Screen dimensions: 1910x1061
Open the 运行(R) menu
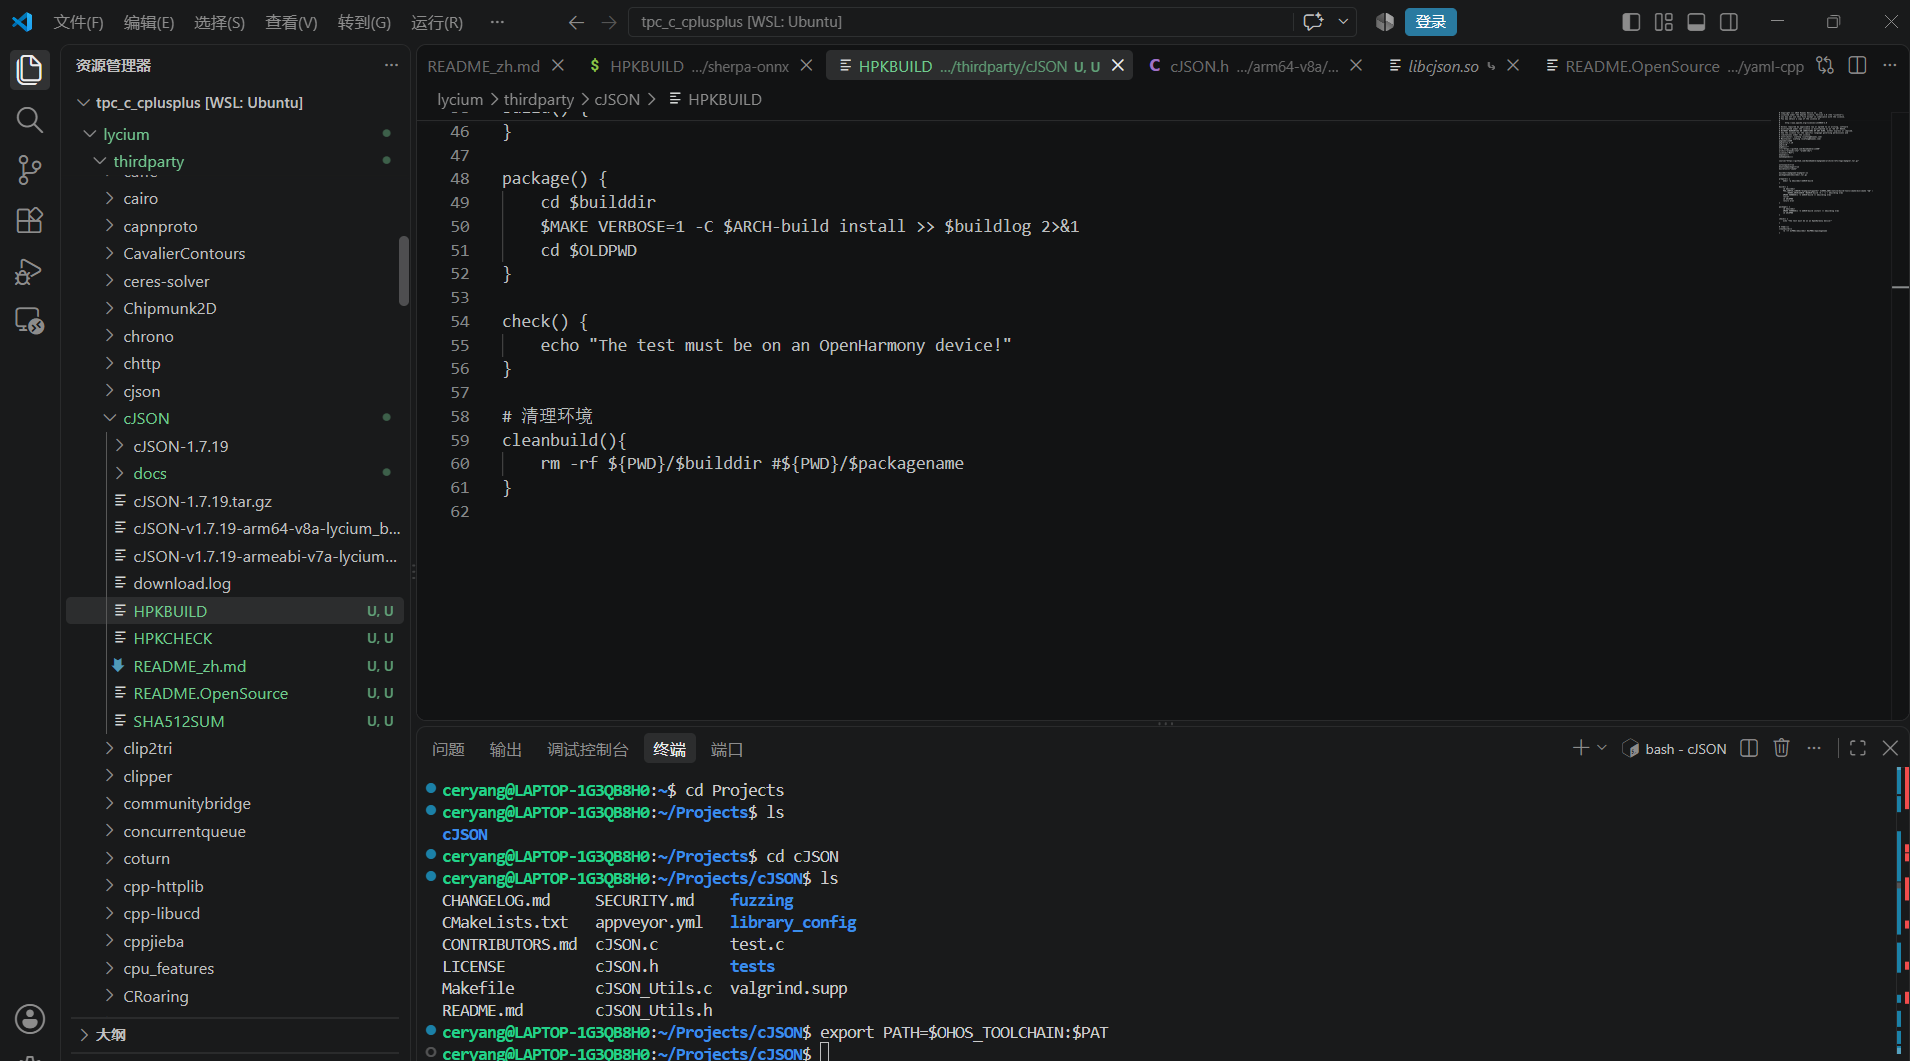click(x=437, y=22)
